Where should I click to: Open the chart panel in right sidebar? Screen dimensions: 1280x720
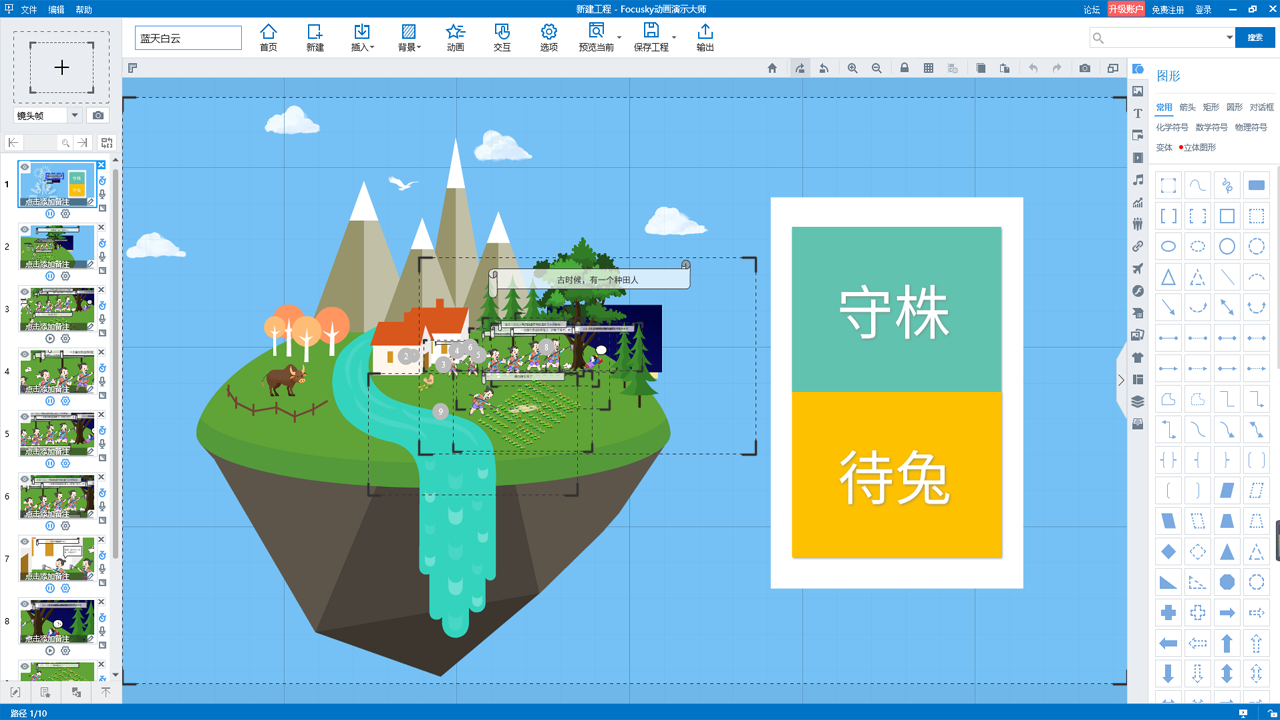pyautogui.click(x=1138, y=202)
